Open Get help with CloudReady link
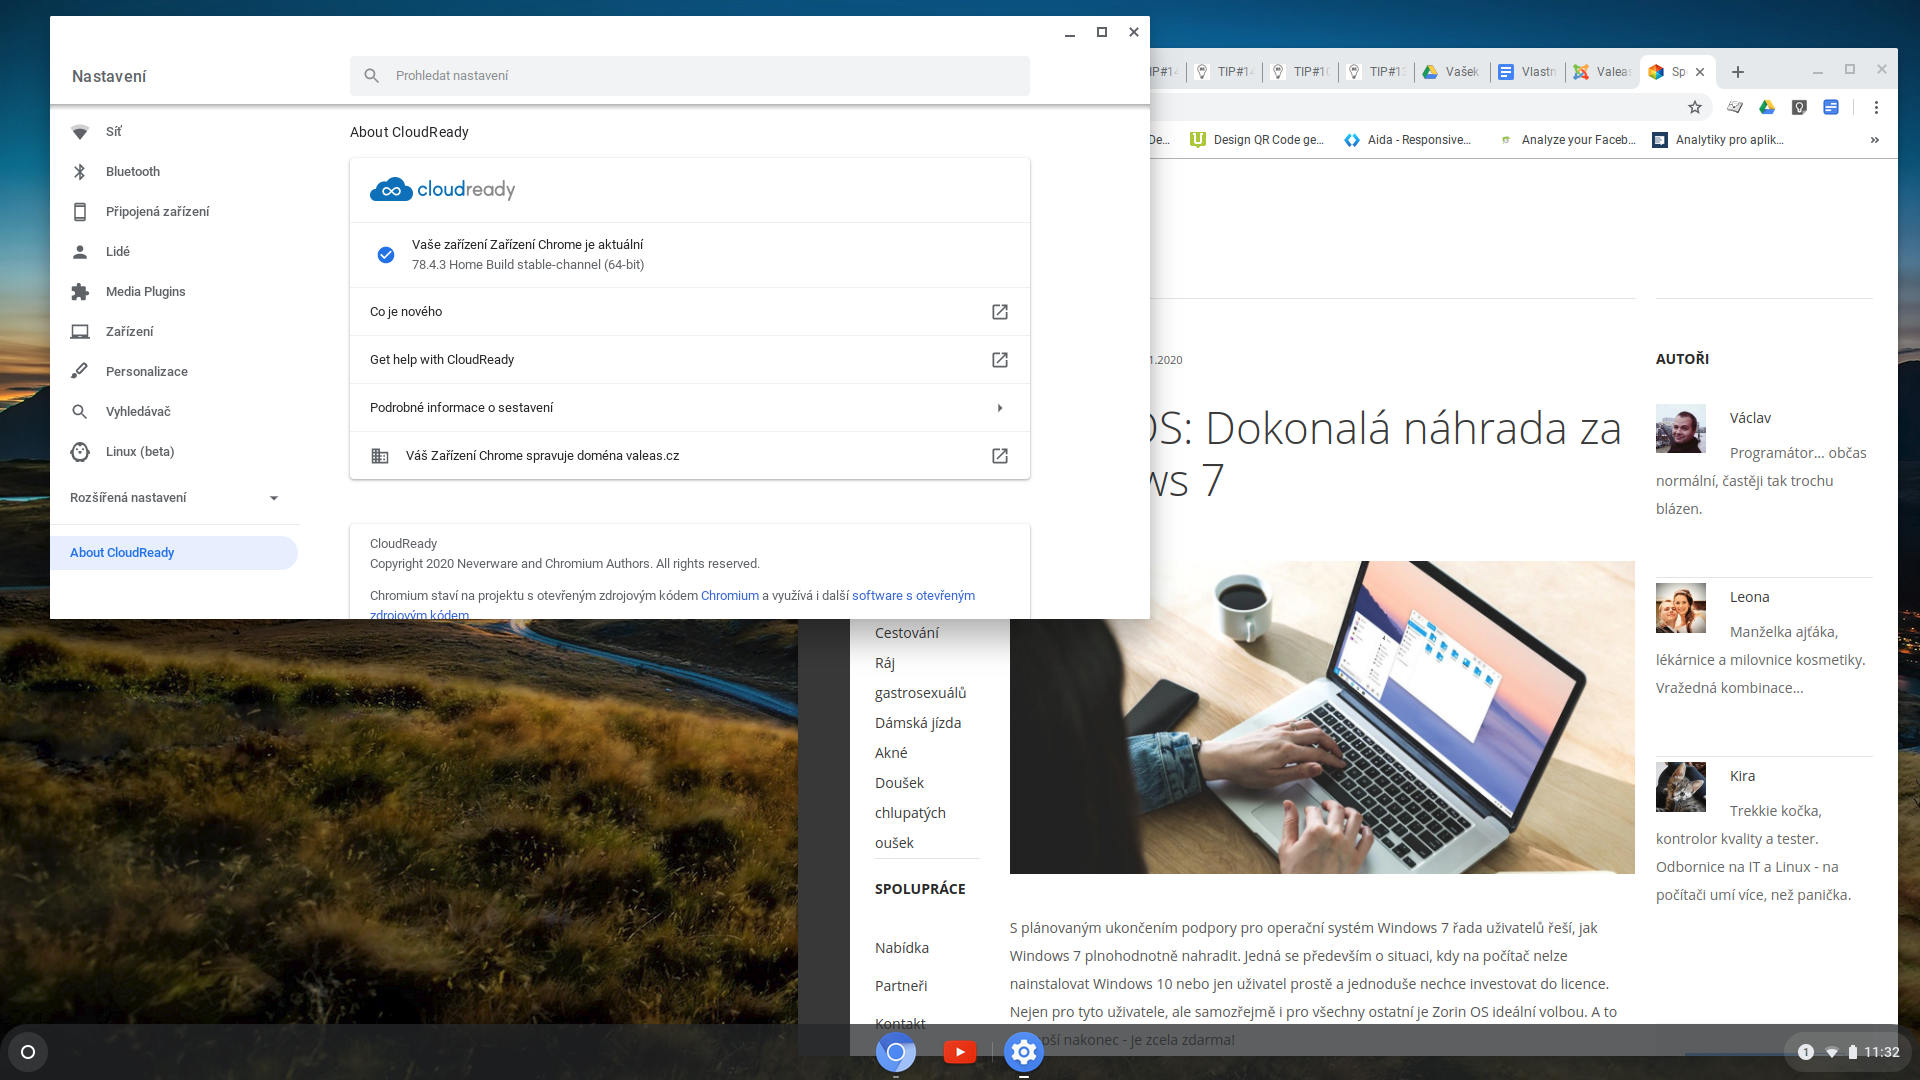 point(999,360)
